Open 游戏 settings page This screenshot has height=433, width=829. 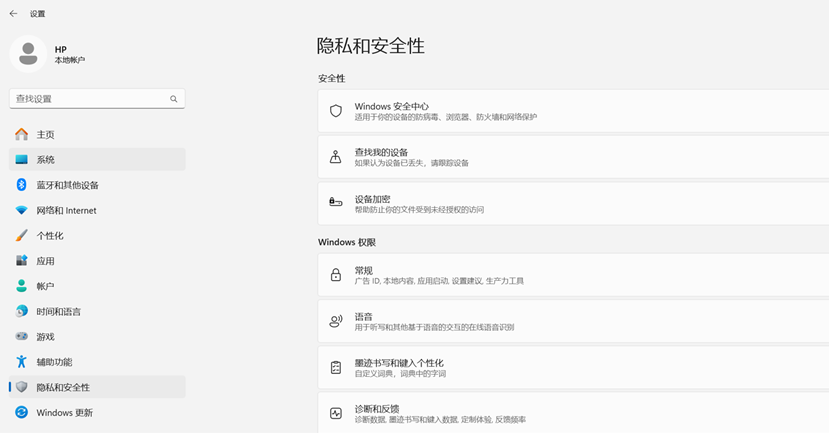(97, 336)
